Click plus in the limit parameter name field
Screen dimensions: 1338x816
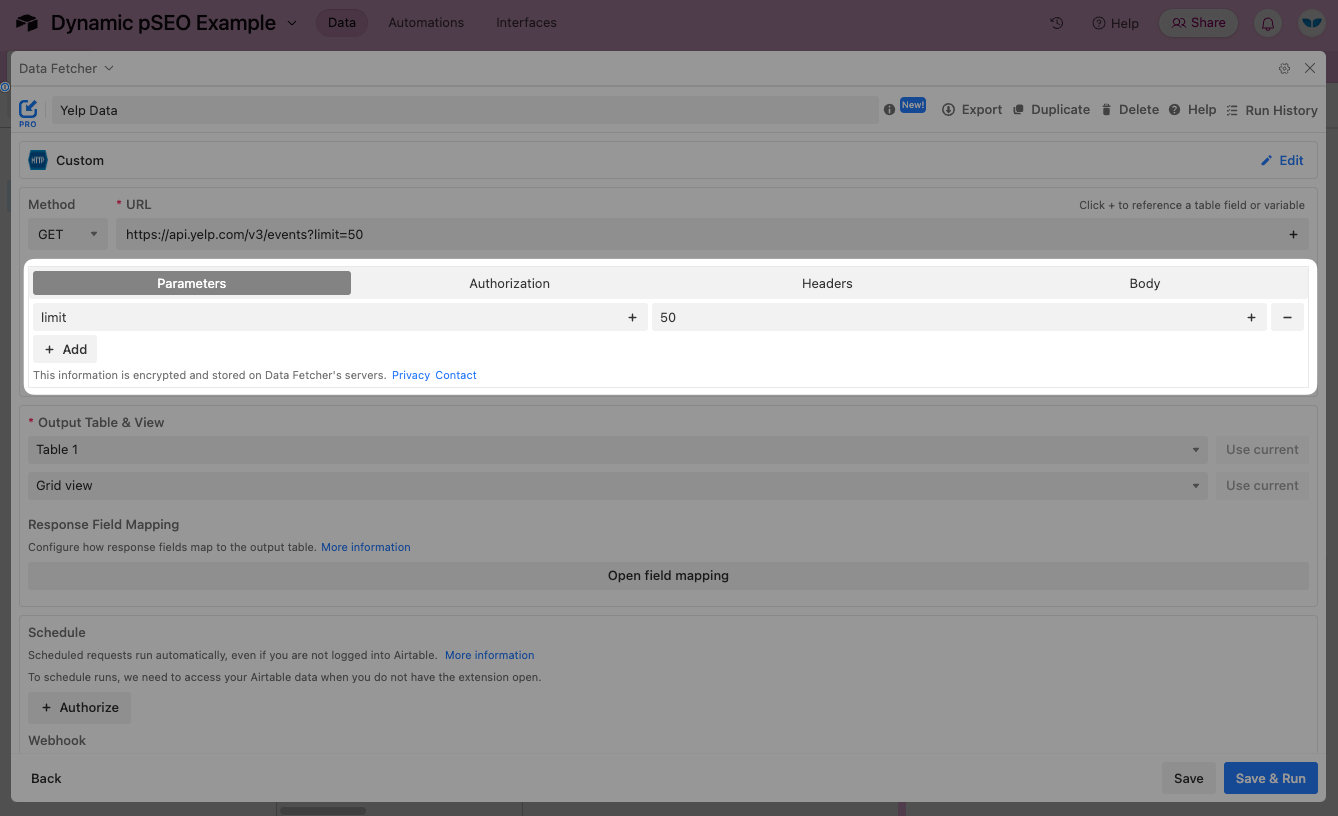(x=632, y=317)
